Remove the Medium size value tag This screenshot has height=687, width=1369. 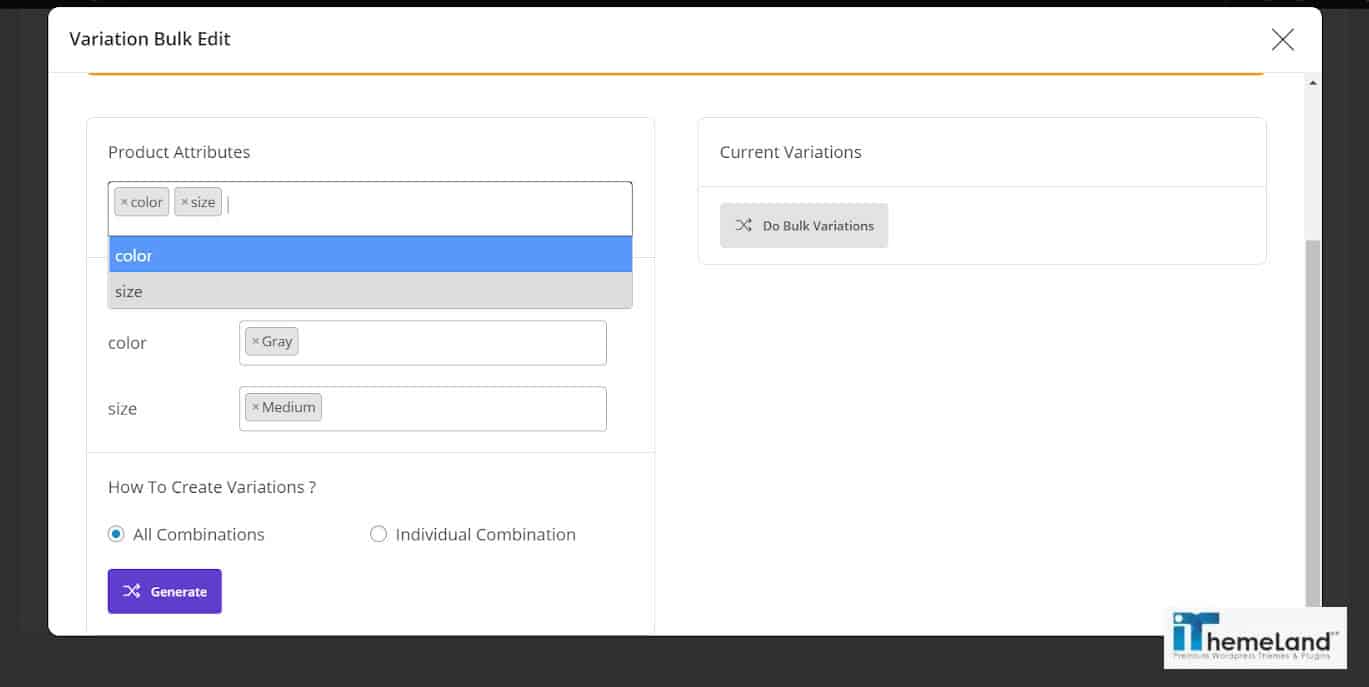coord(255,407)
